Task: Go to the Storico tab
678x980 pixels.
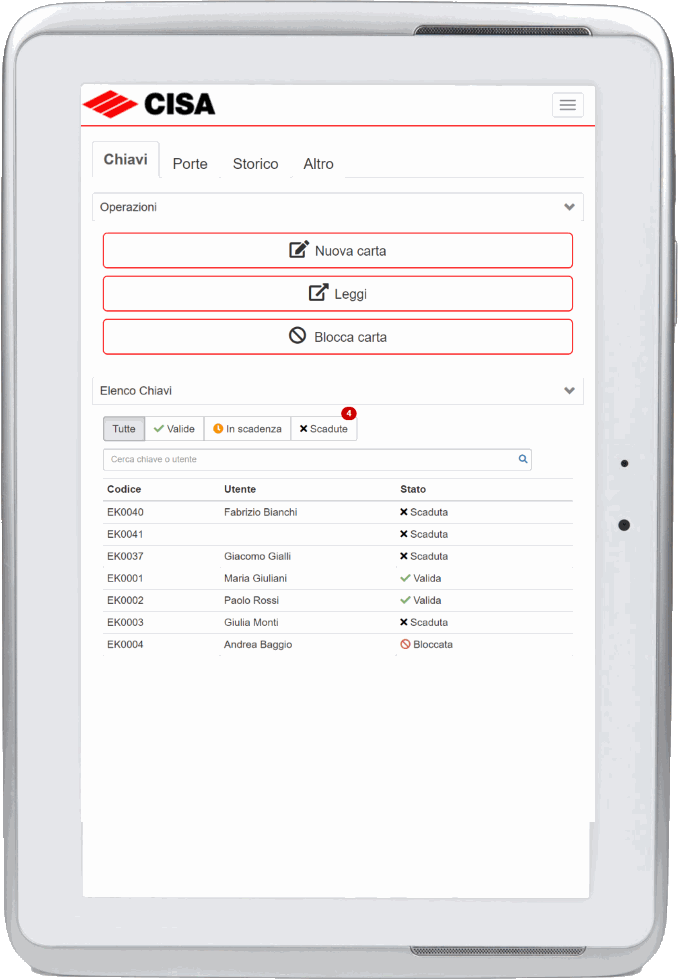Action: pyautogui.click(x=256, y=164)
